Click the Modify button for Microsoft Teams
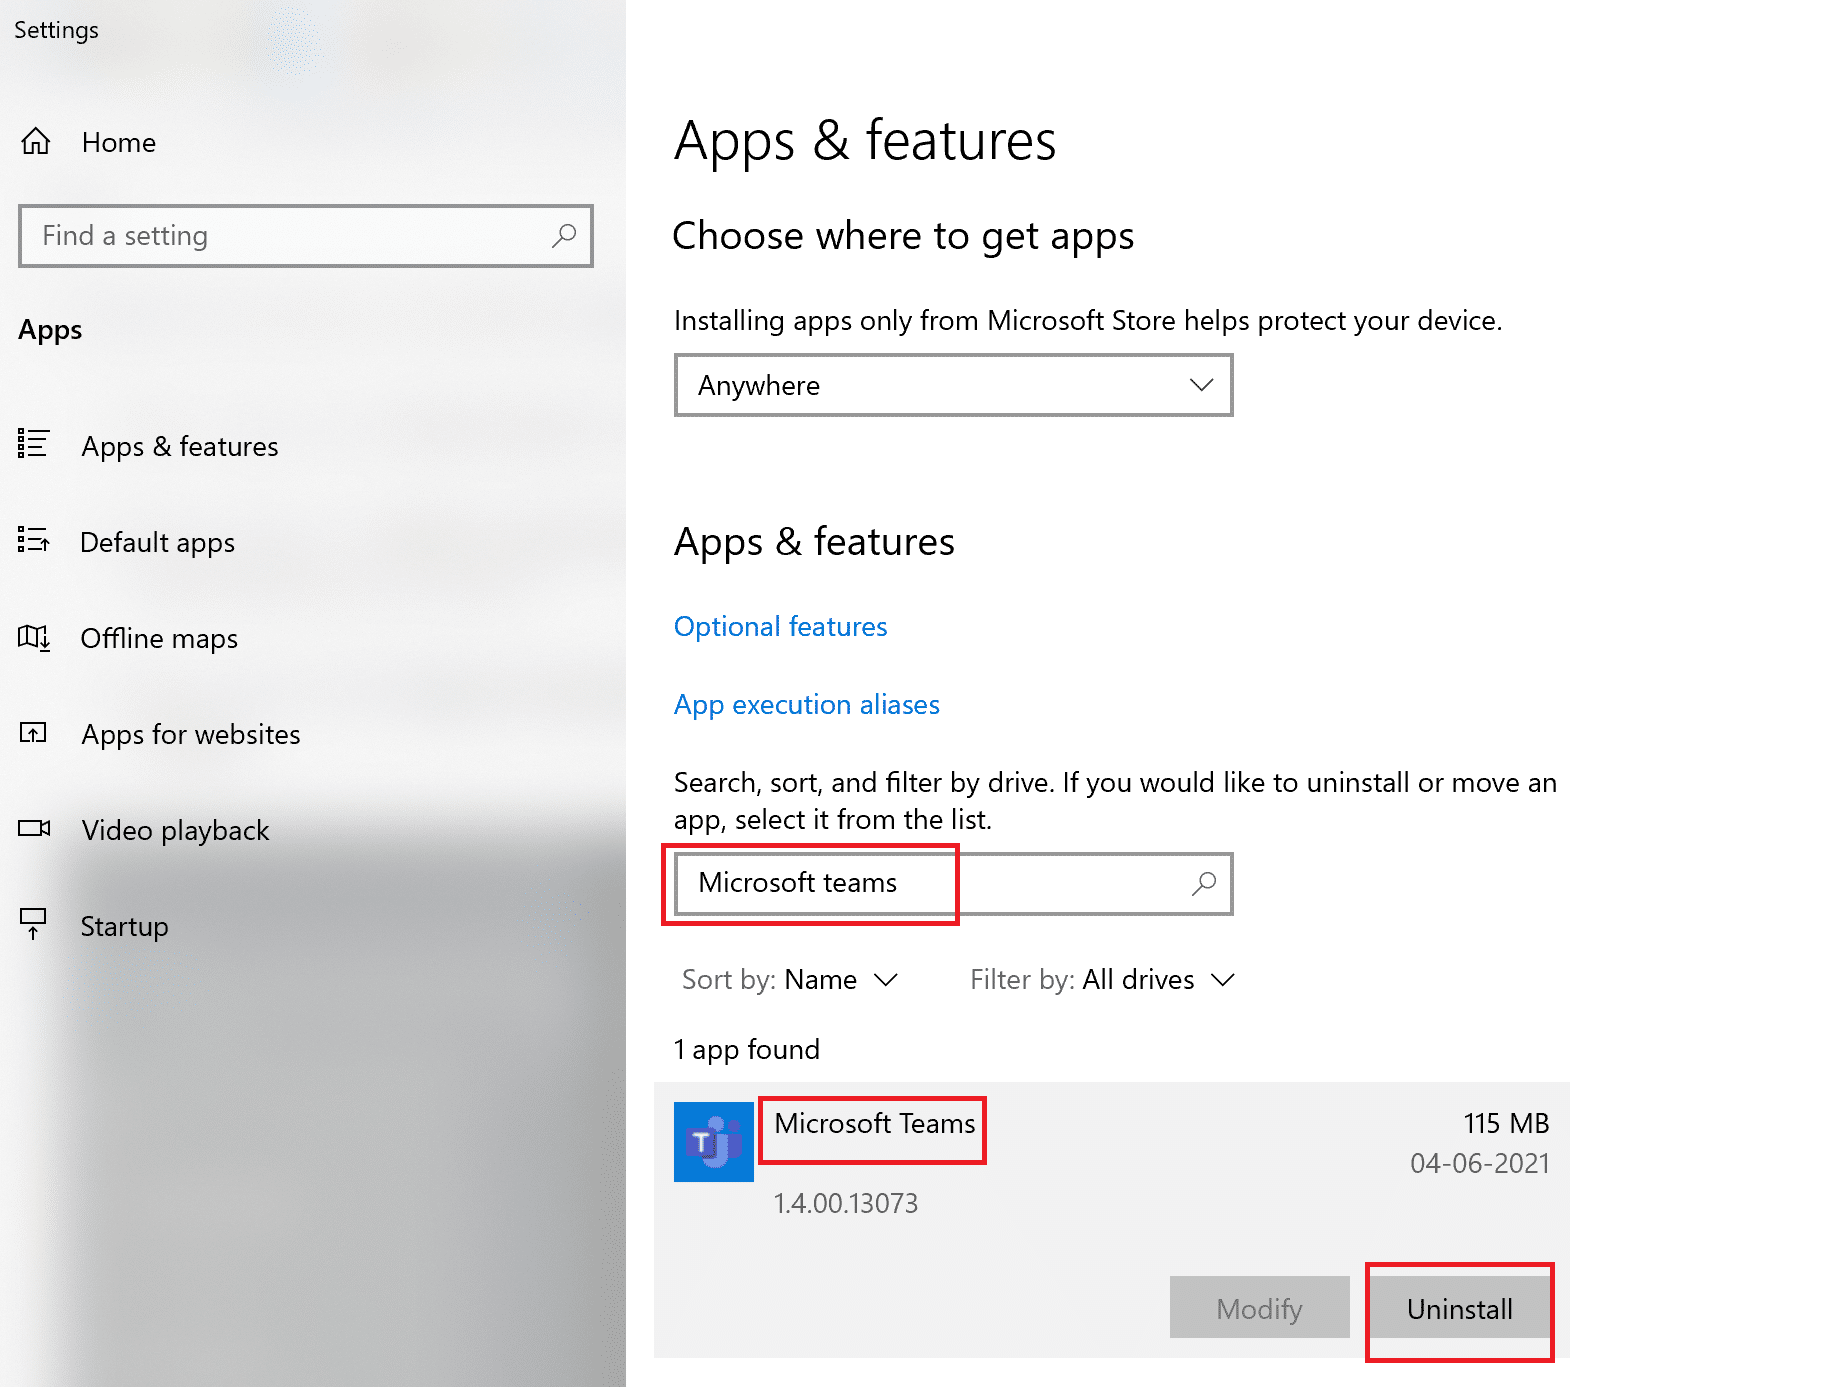Viewport: 1829px width, 1387px height. pyautogui.click(x=1258, y=1308)
